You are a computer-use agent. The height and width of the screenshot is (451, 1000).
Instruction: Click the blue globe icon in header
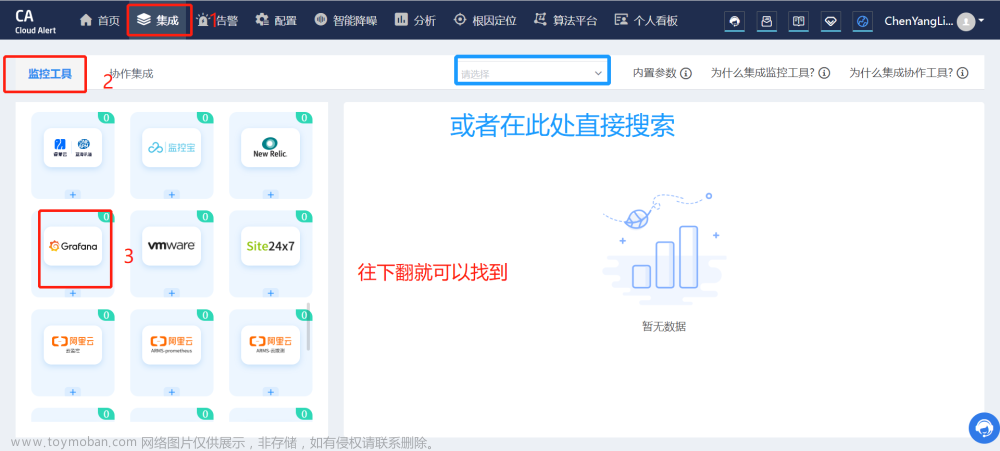tap(862, 22)
